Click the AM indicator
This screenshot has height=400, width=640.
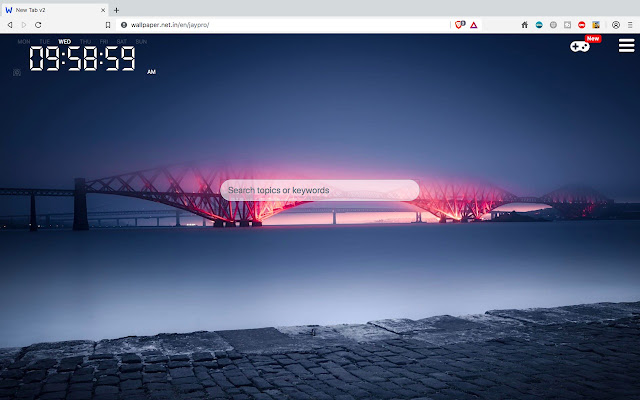point(151,72)
